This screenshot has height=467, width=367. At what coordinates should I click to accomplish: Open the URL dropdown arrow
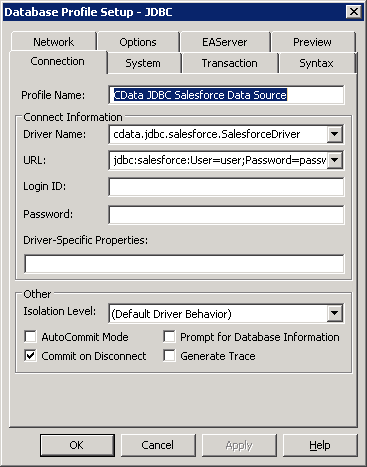coord(335,160)
